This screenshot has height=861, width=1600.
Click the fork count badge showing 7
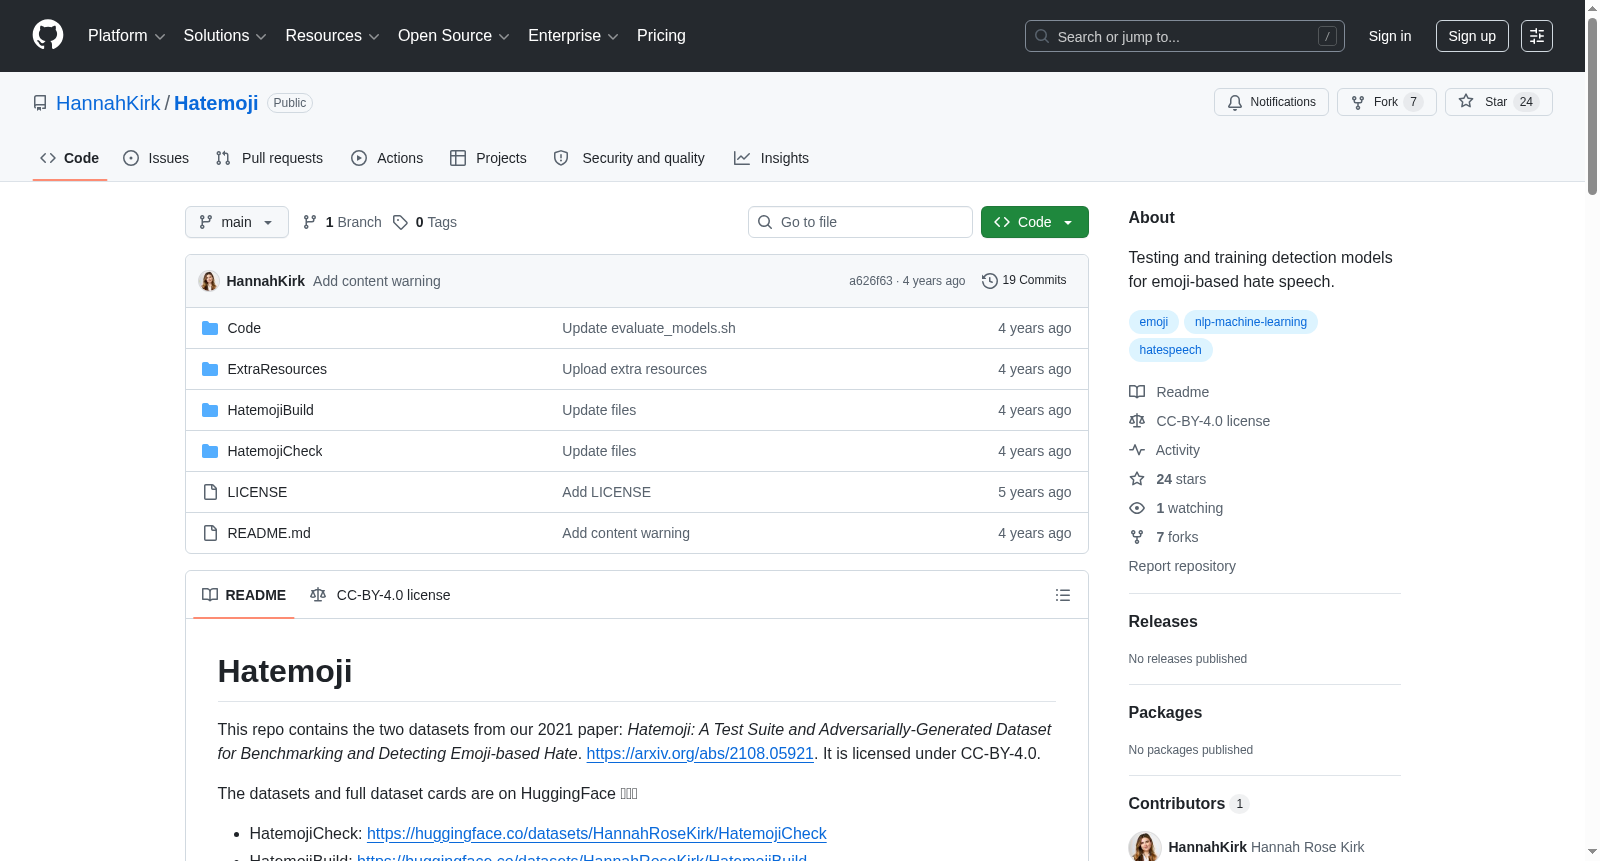pyautogui.click(x=1413, y=102)
